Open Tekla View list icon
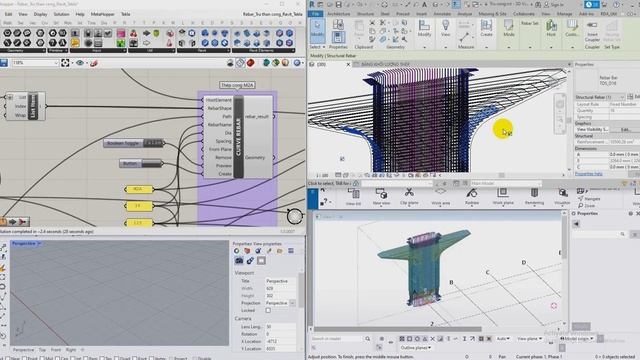 point(353,196)
